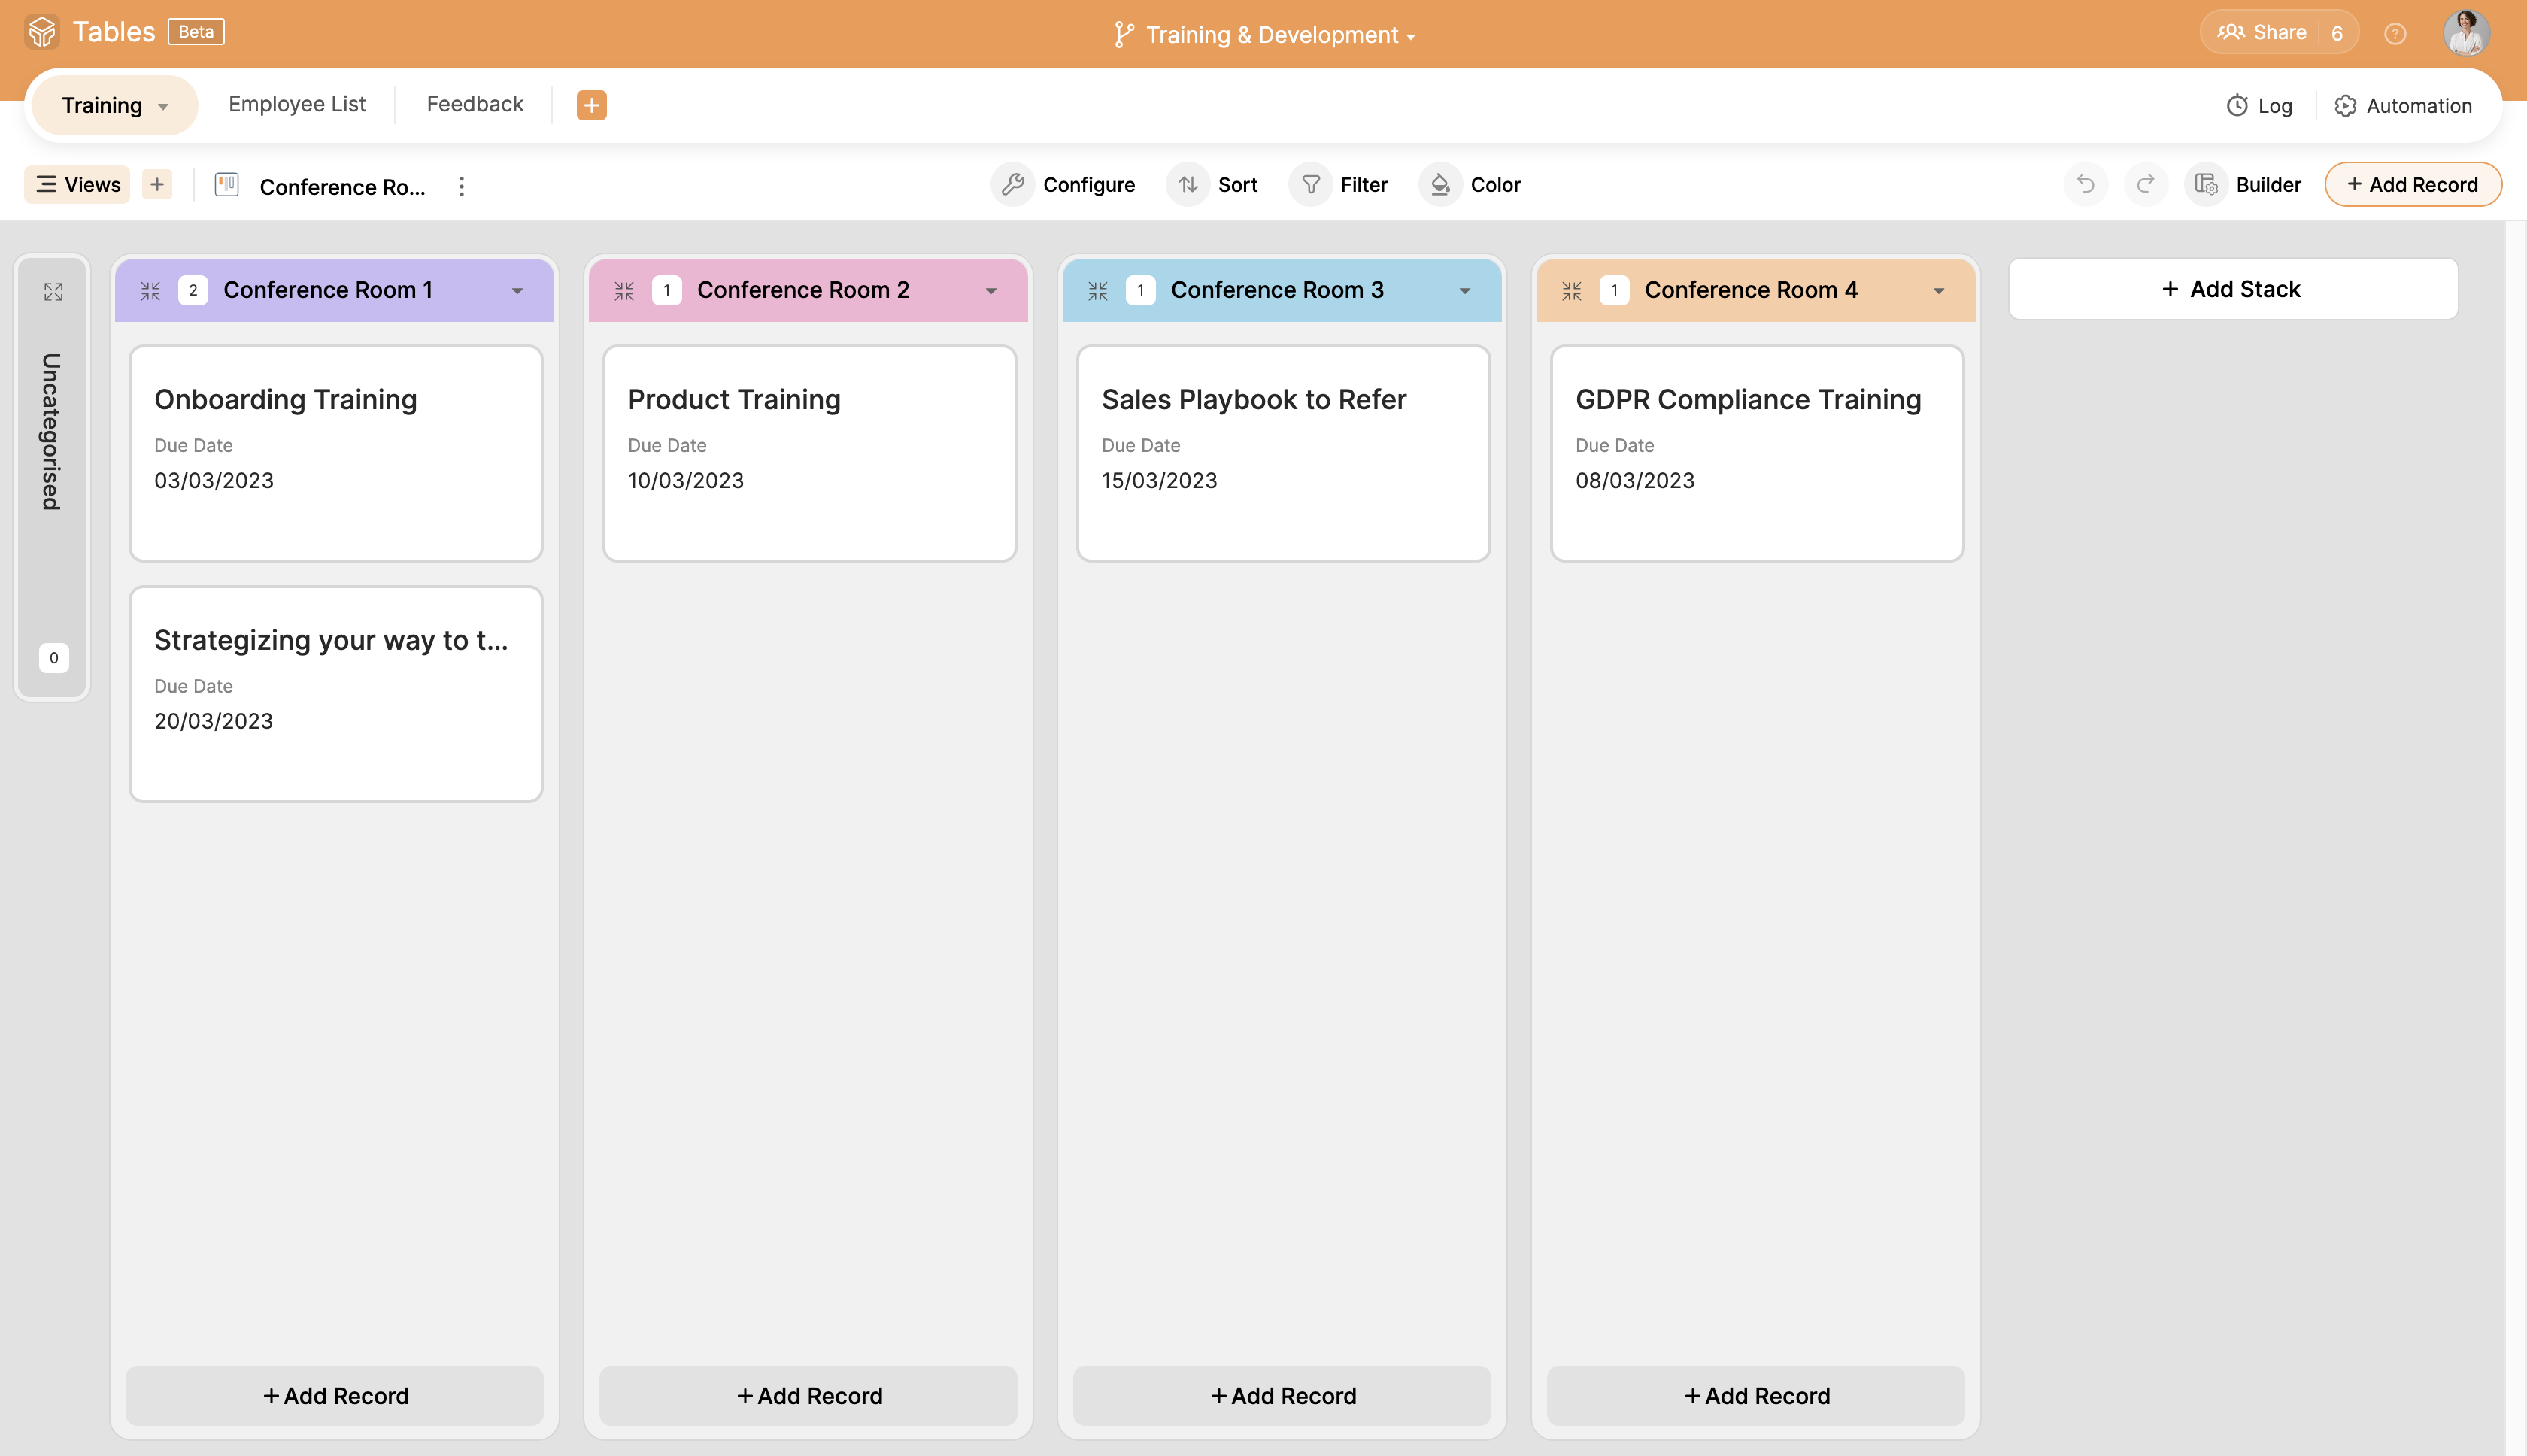Click the redo arrow icon

click(2145, 184)
